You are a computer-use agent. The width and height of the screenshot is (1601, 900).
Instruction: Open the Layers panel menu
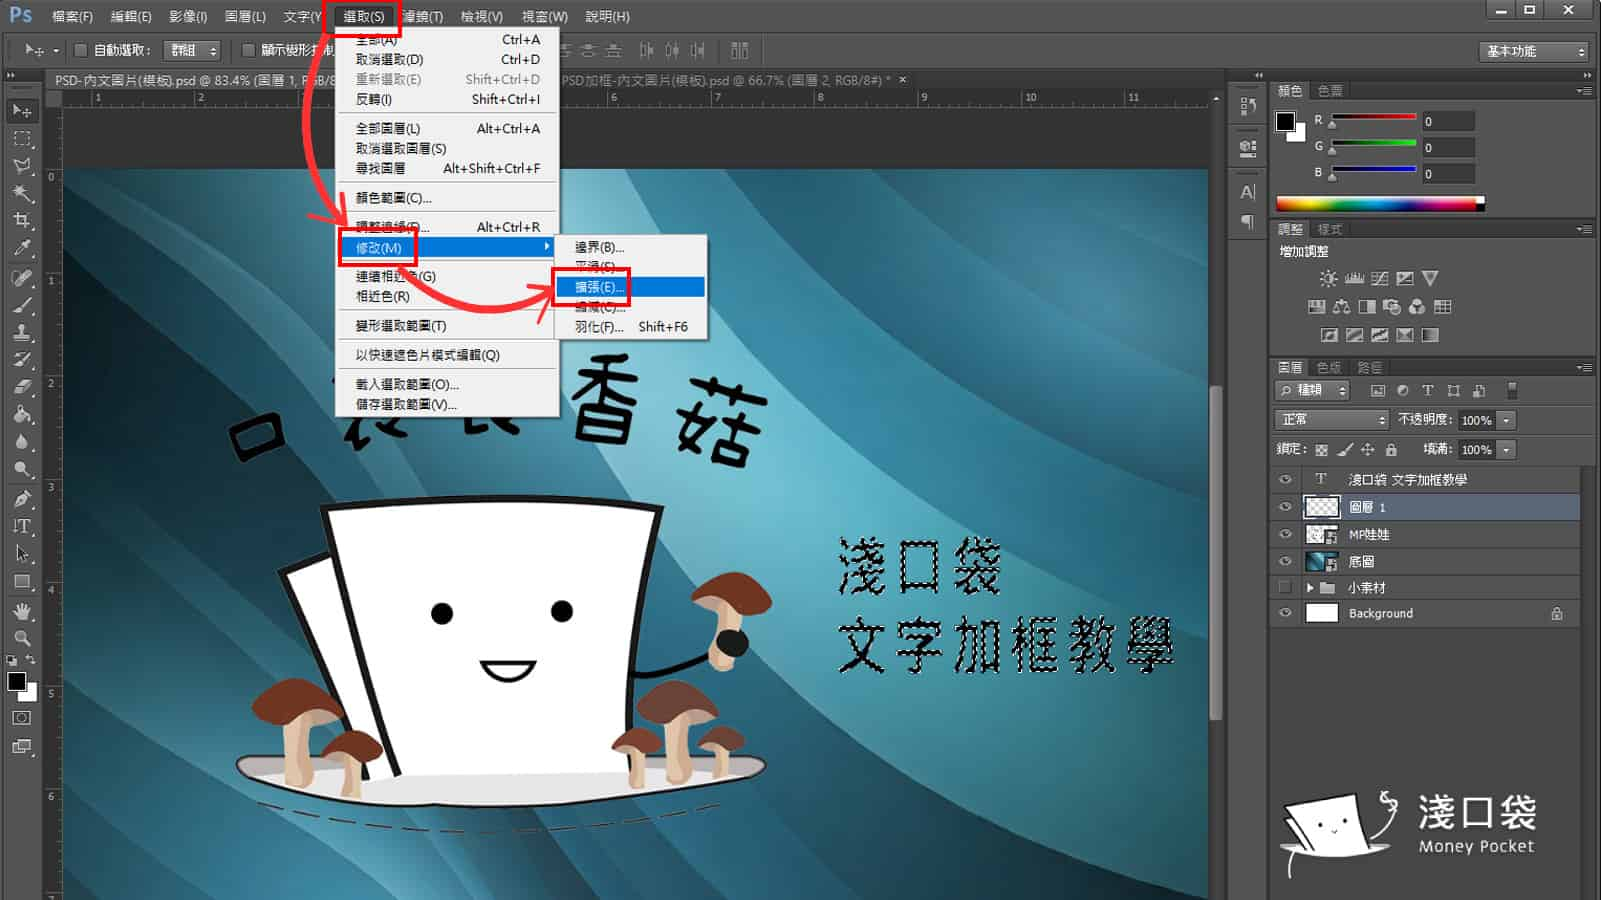(1584, 367)
